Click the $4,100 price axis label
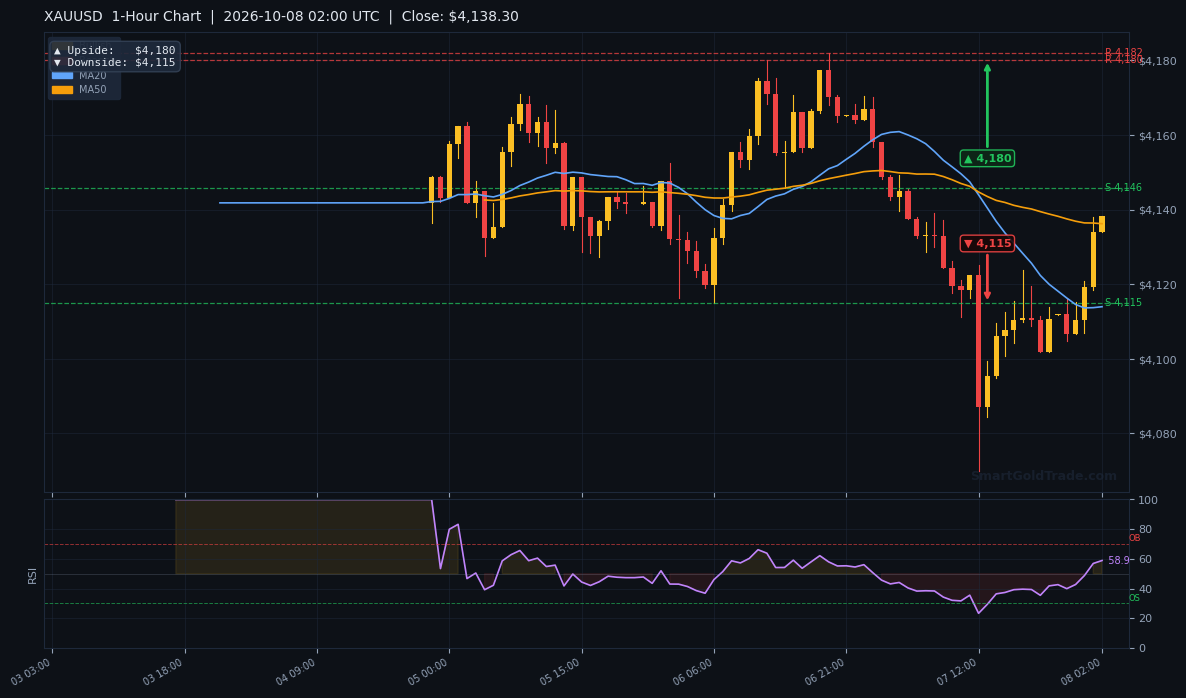Image resolution: width=1186 pixels, height=698 pixels. tap(1158, 360)
